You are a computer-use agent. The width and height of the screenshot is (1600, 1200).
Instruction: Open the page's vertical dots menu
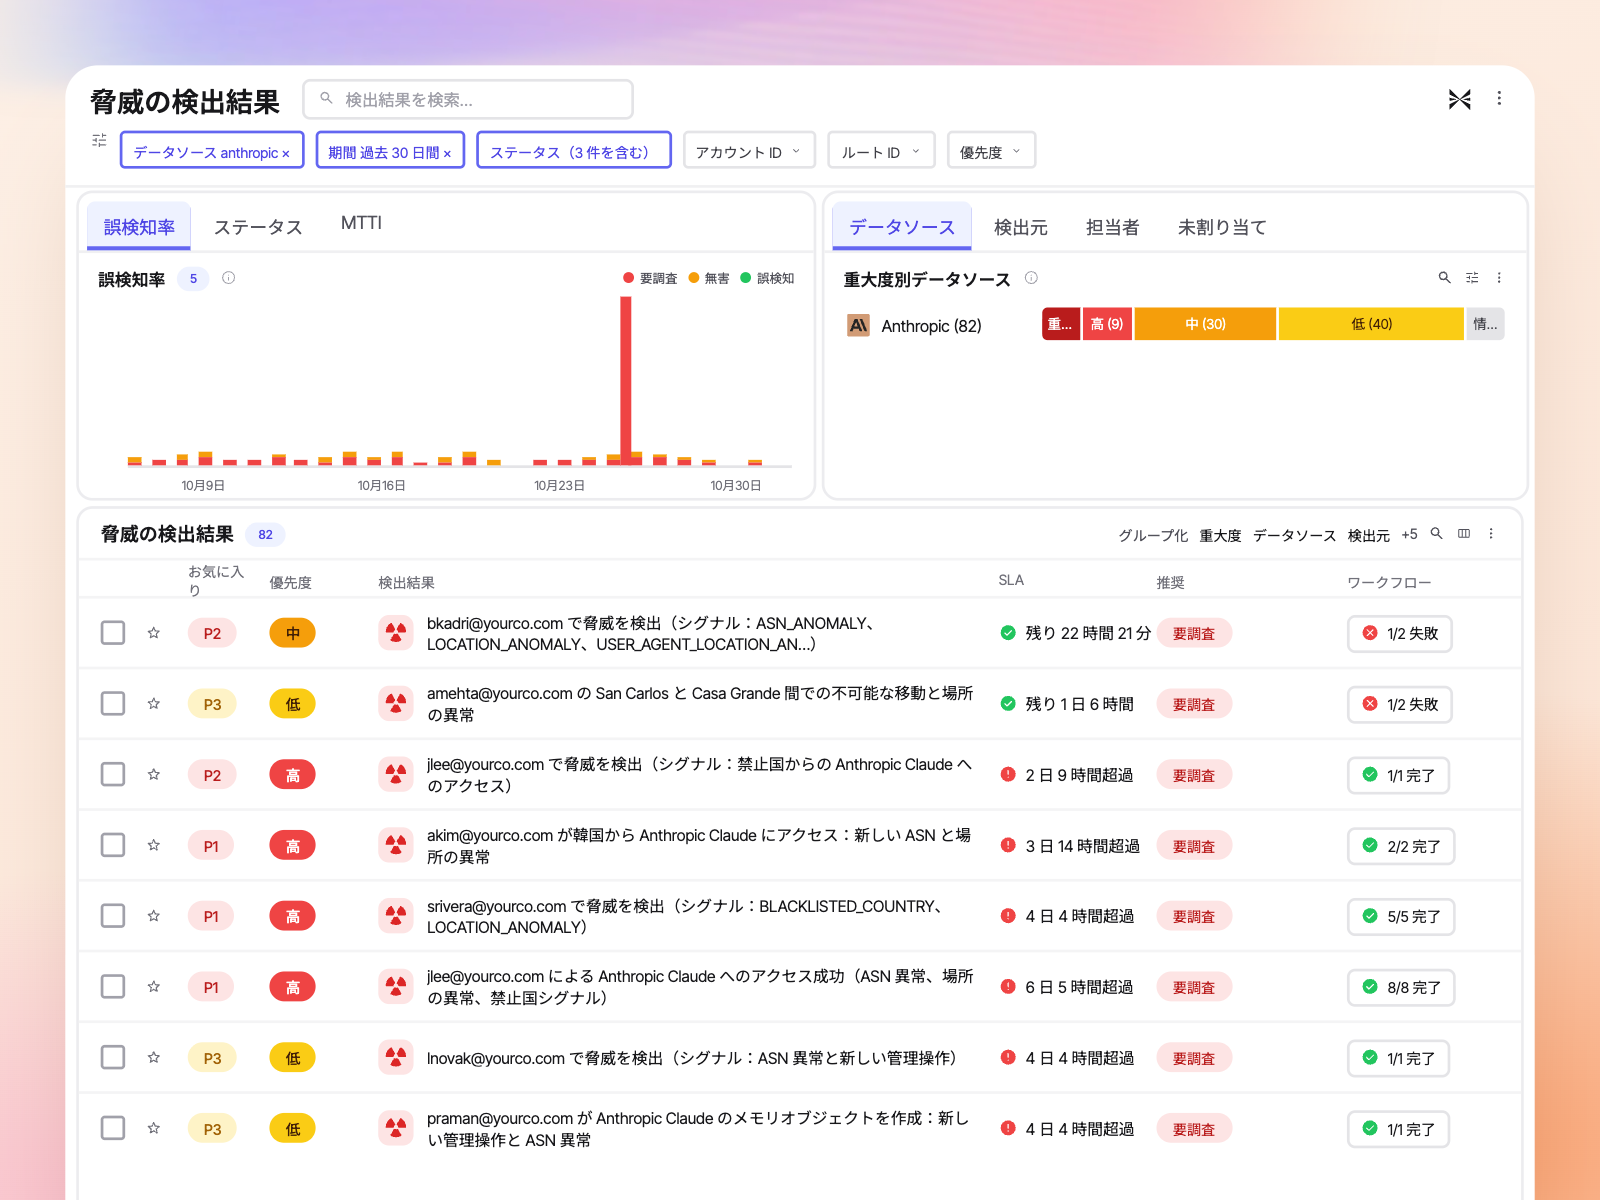[1499, 98]
